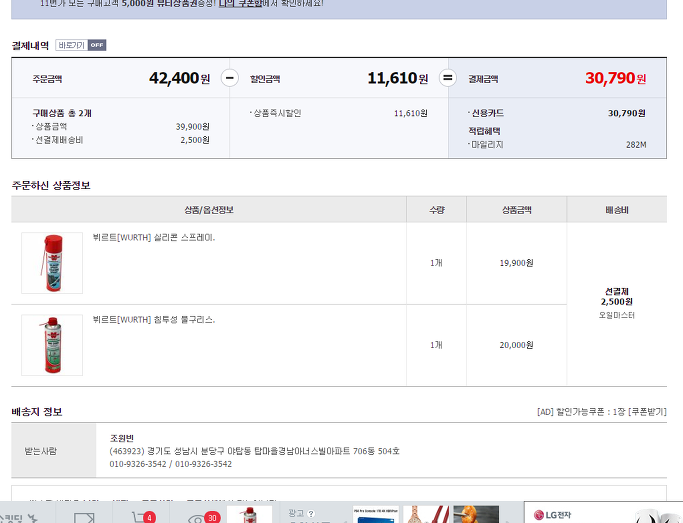Select the mileage value 282M

tap(636, 145)
